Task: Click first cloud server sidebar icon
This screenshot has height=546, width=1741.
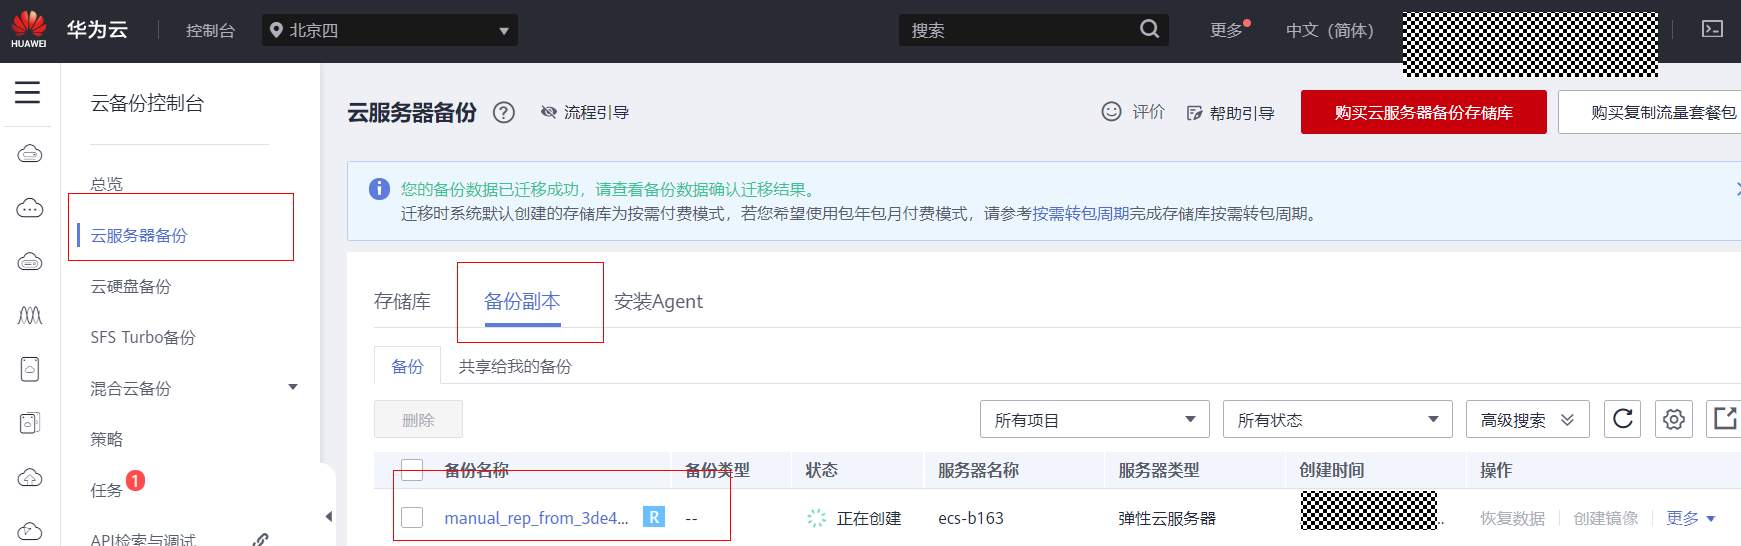Action: click(30, 154)
